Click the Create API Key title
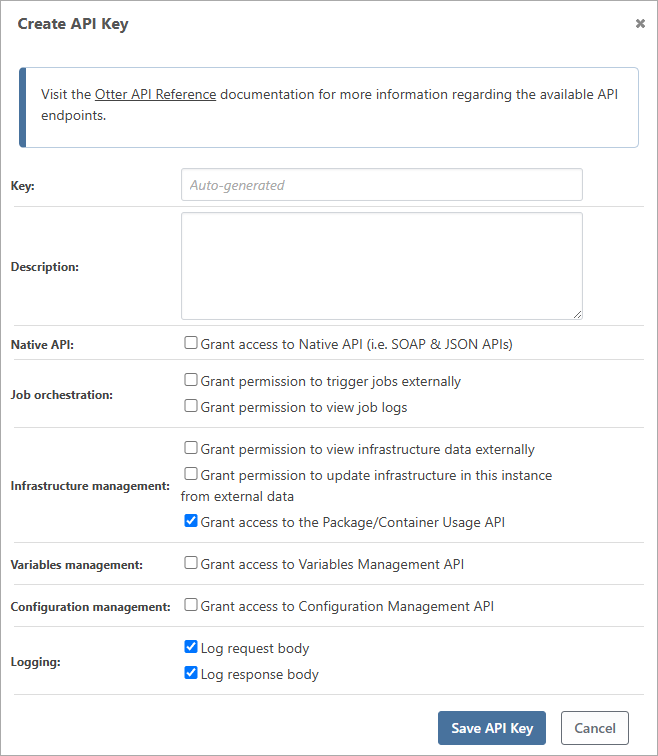This screenshot has height=756, width=658. tap(73, 24)
